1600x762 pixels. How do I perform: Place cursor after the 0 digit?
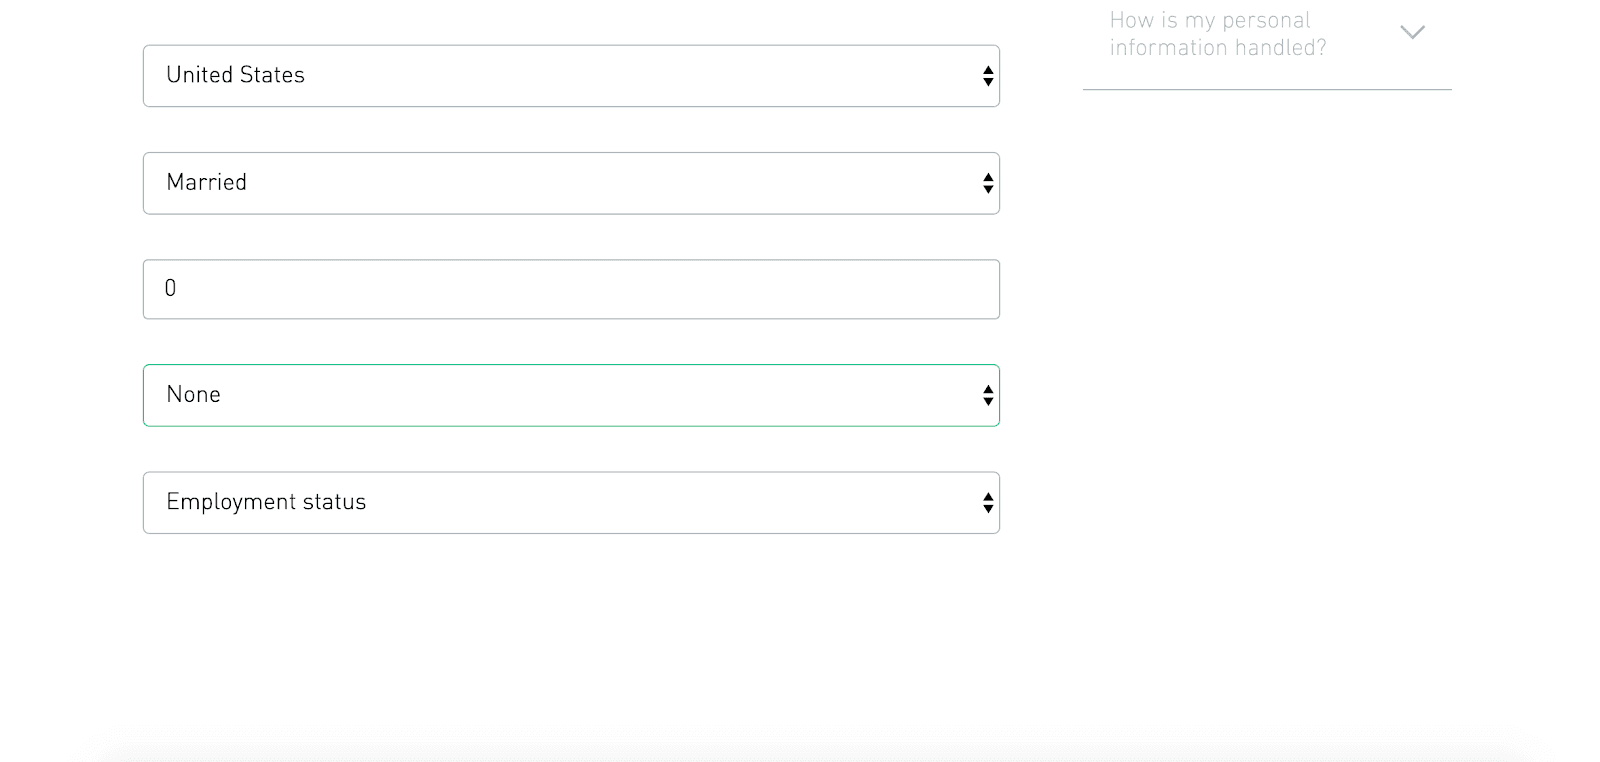pyautogui.click(x=178, y=288)
